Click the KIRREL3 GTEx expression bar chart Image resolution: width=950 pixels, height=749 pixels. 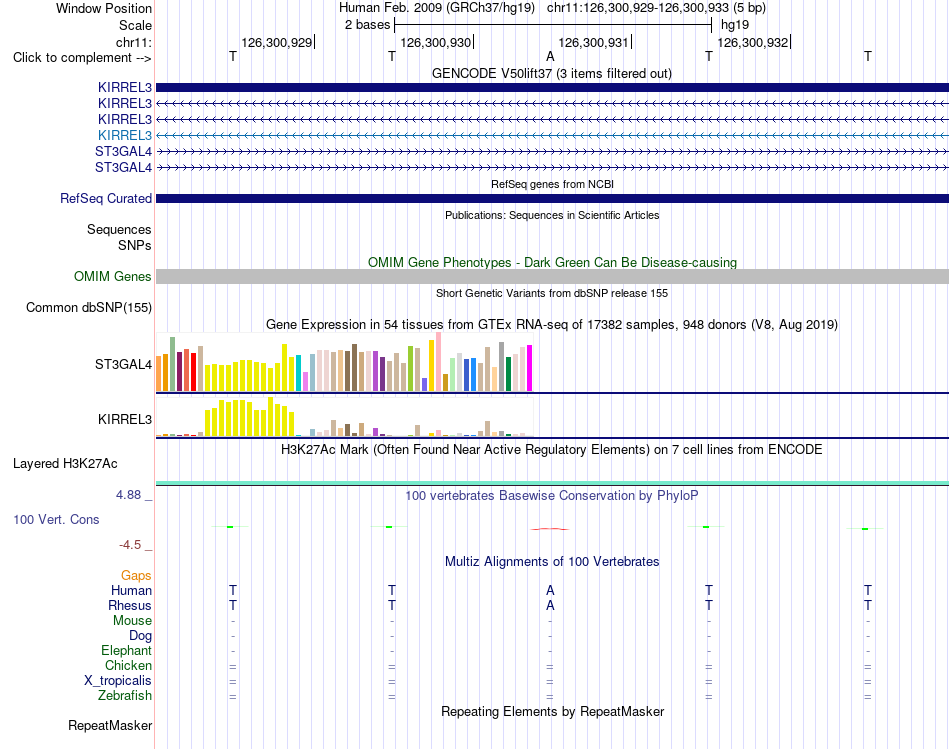[x=344, y=416]
